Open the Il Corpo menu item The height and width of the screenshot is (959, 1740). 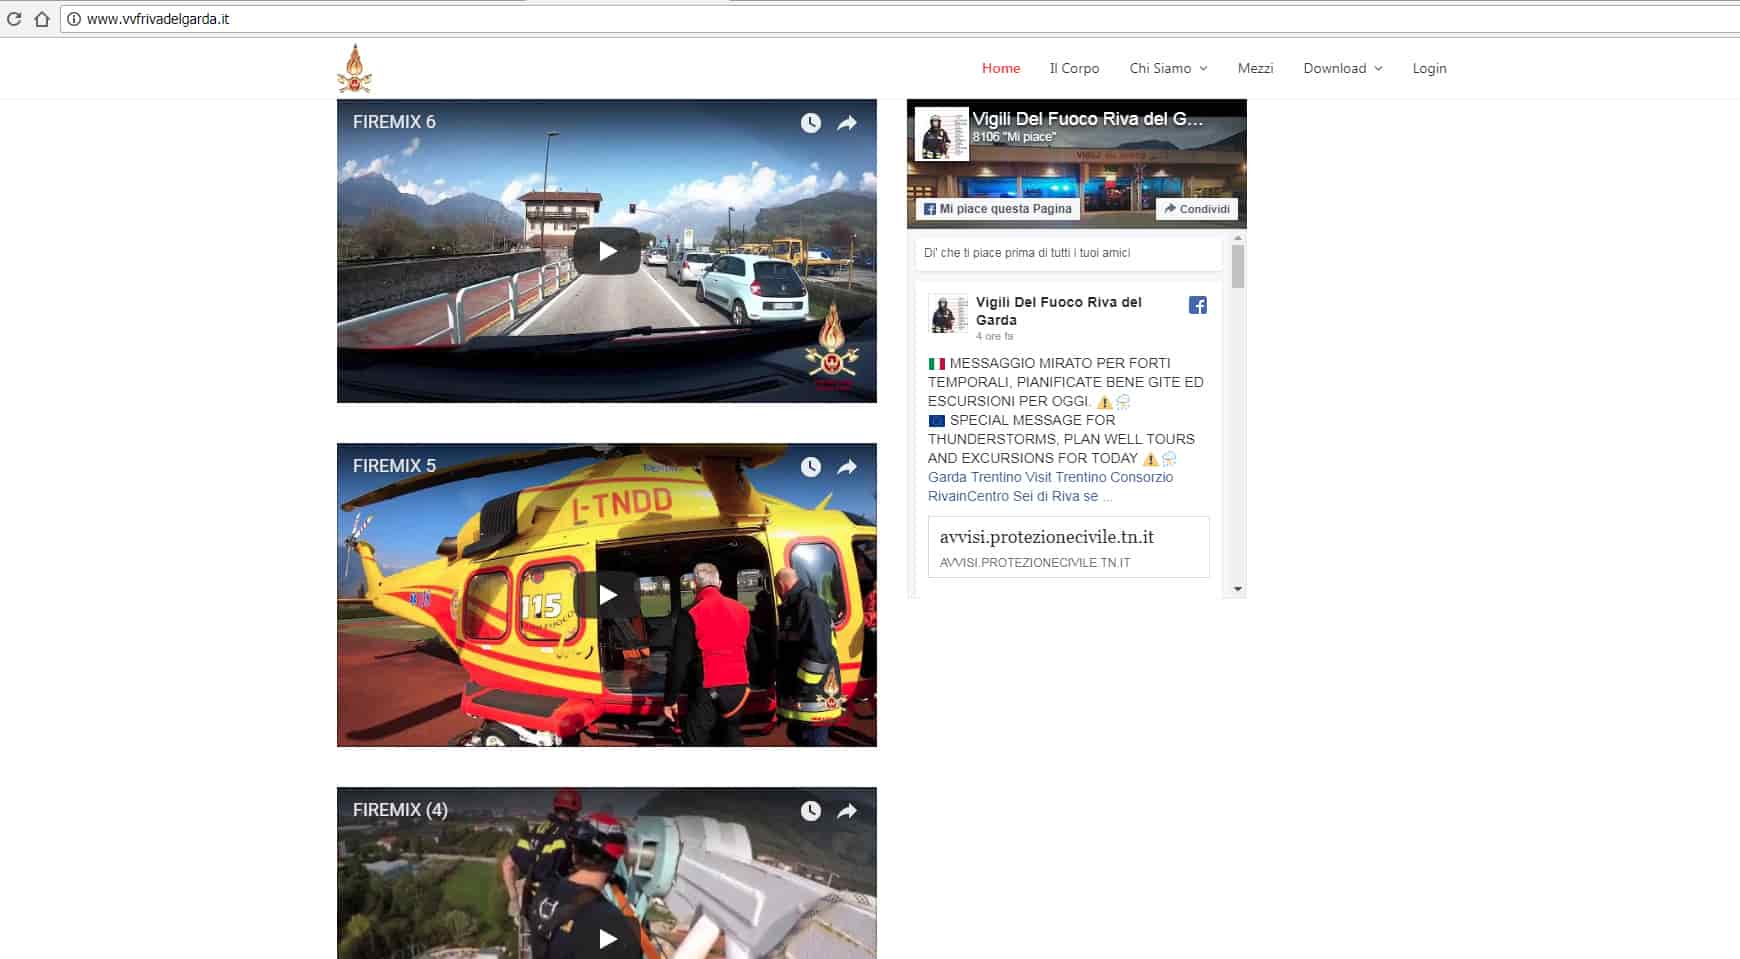(1074, 68)
